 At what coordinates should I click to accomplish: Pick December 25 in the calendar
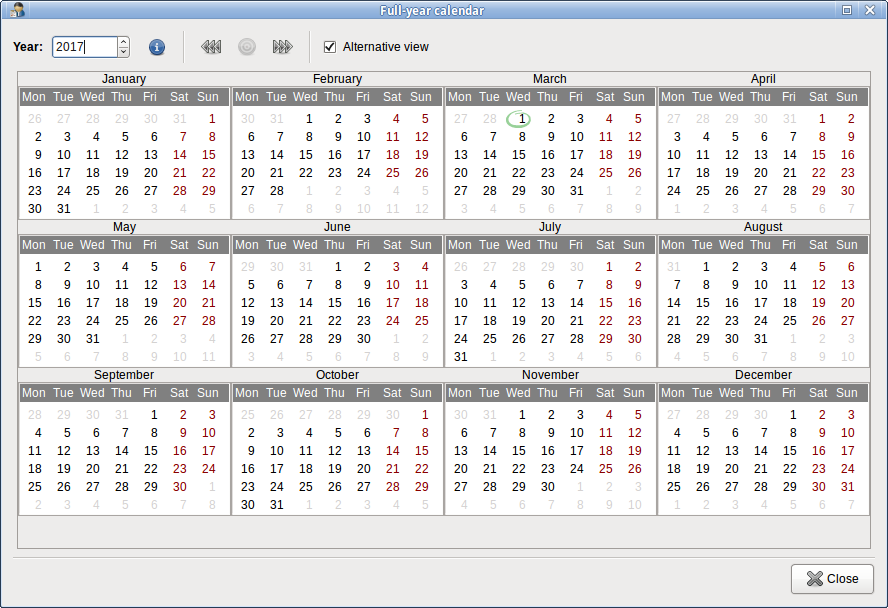pyautogui.click(x=674, y=487)
